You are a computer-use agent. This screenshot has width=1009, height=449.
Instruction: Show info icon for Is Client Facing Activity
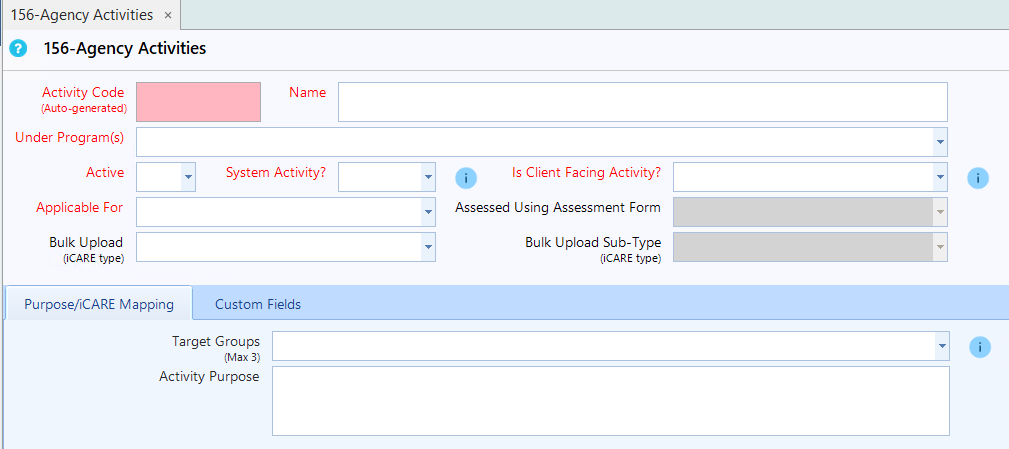pyautogui.click(x=977, y=178)
